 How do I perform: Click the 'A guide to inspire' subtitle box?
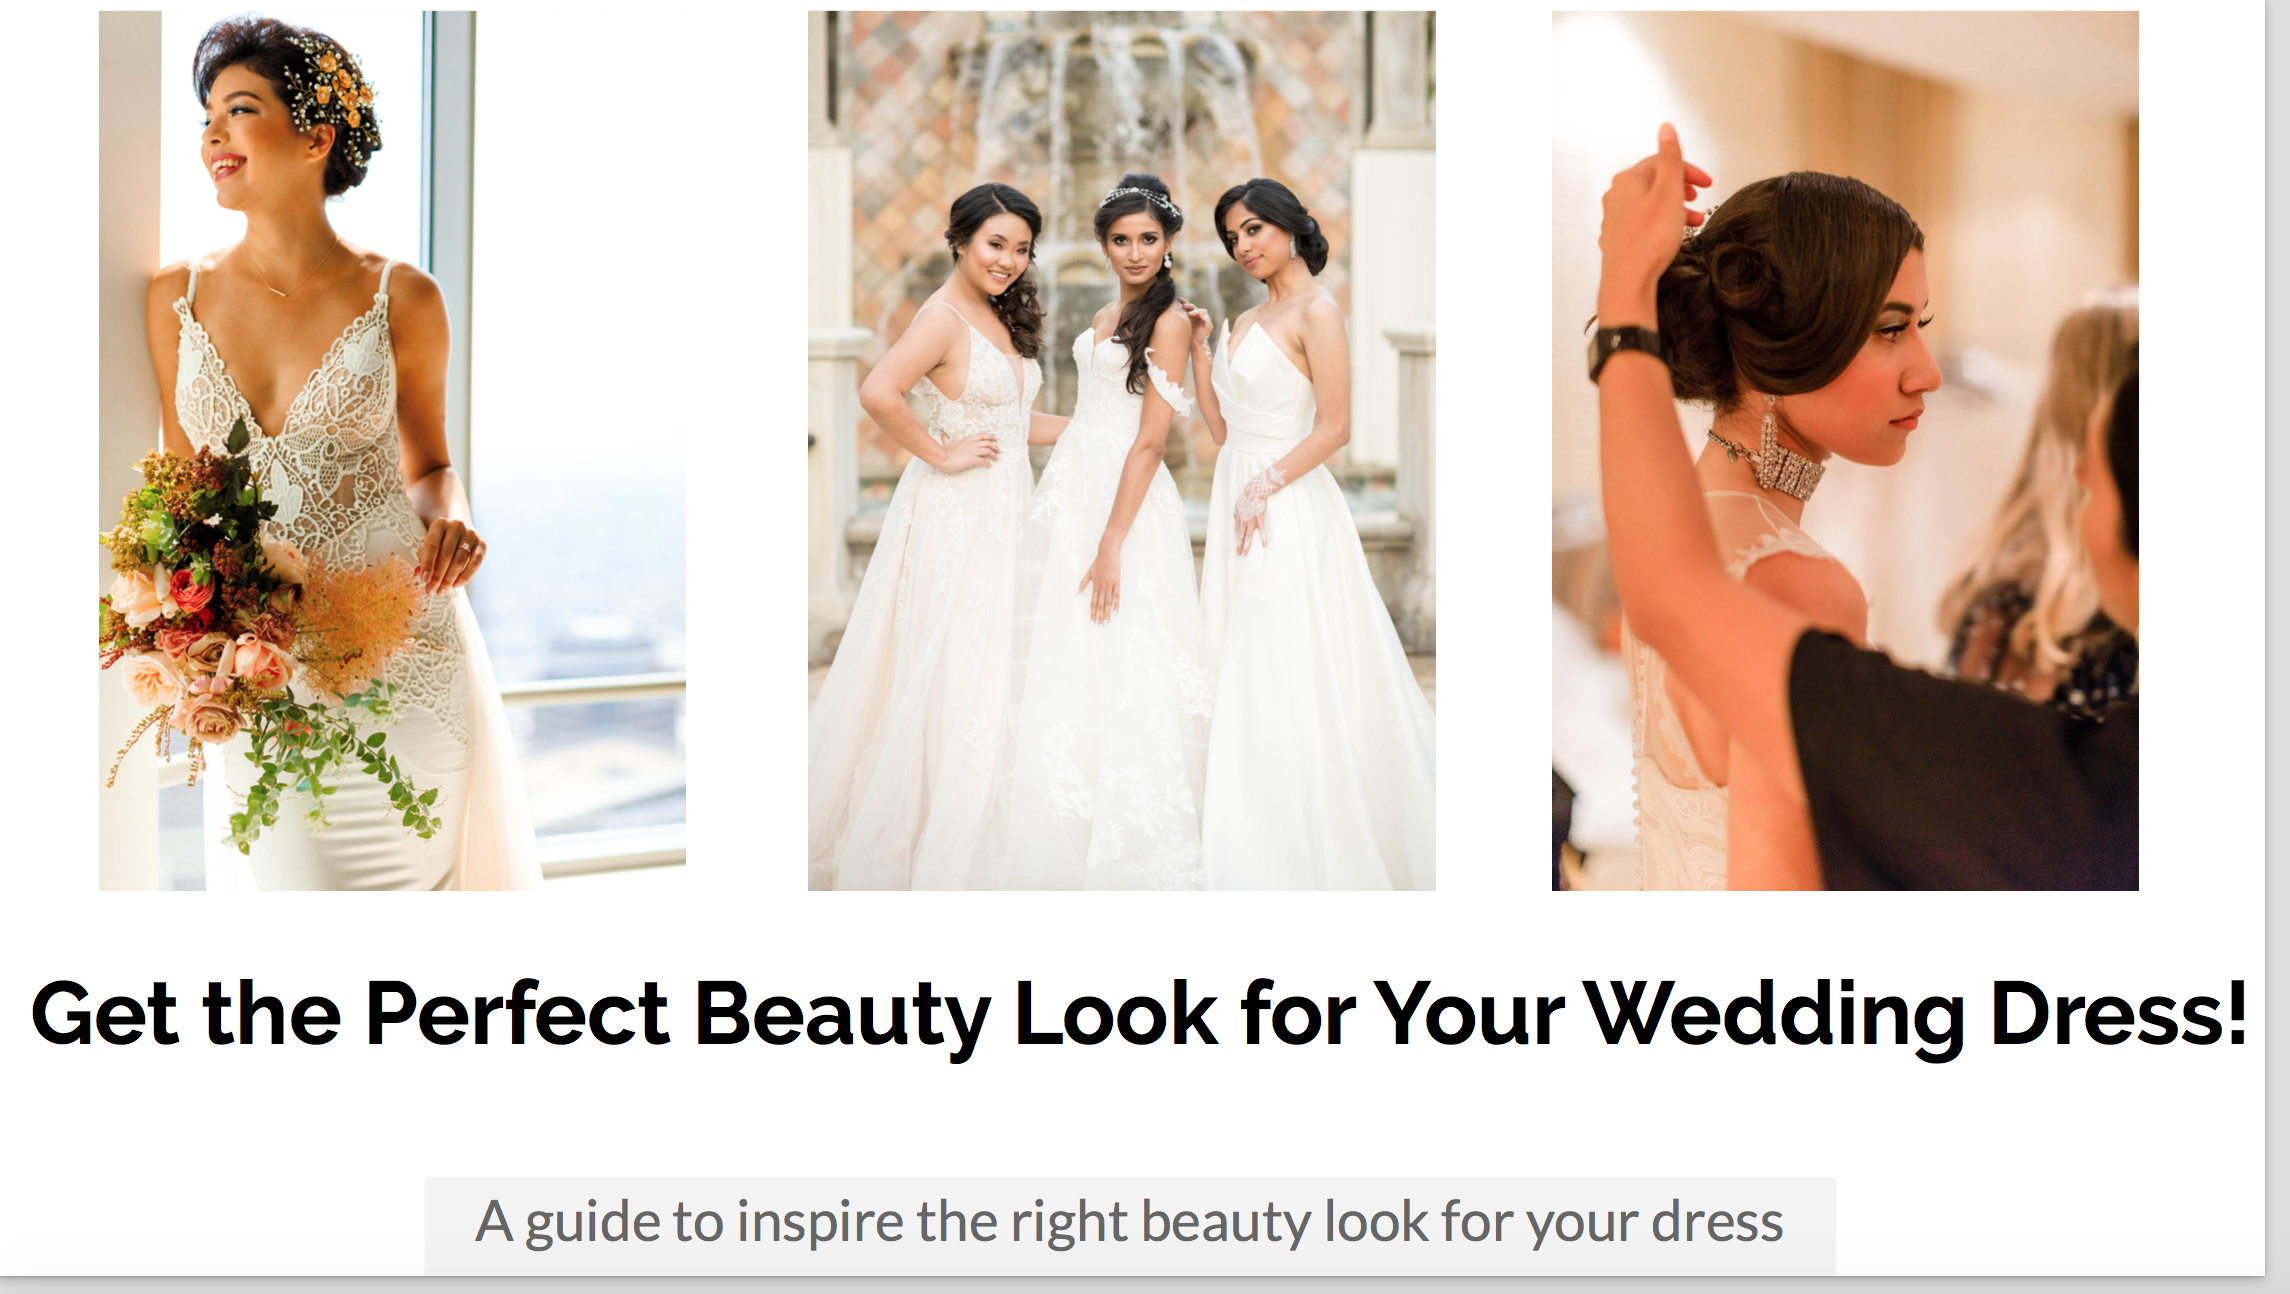[x=1130, y=1225]
